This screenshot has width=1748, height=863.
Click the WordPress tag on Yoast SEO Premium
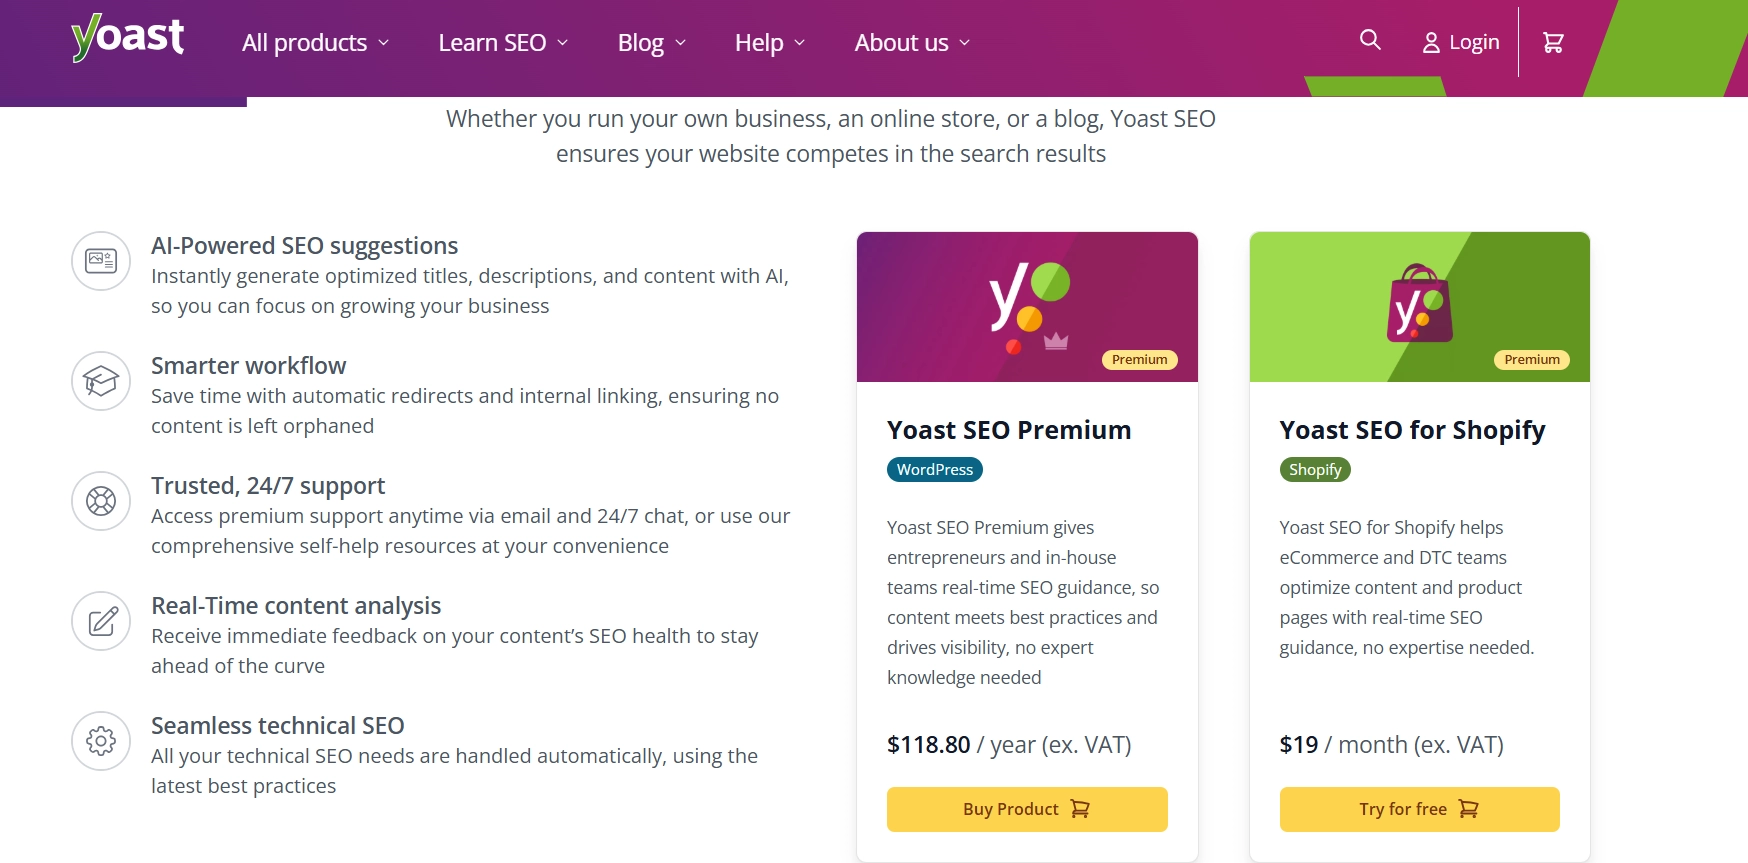tap(934, 469)
